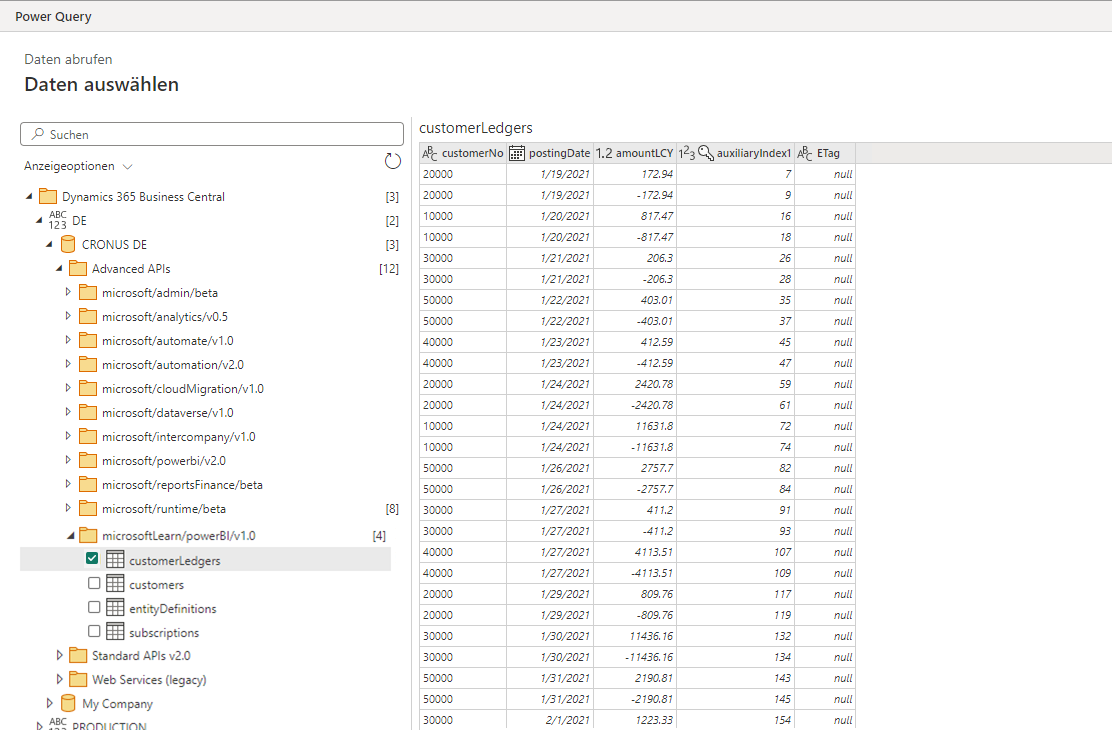Viewport: 1112px width, 730px height.
Task: Collapse the Advanced APIs node
Action: click(x=59, y=269)
